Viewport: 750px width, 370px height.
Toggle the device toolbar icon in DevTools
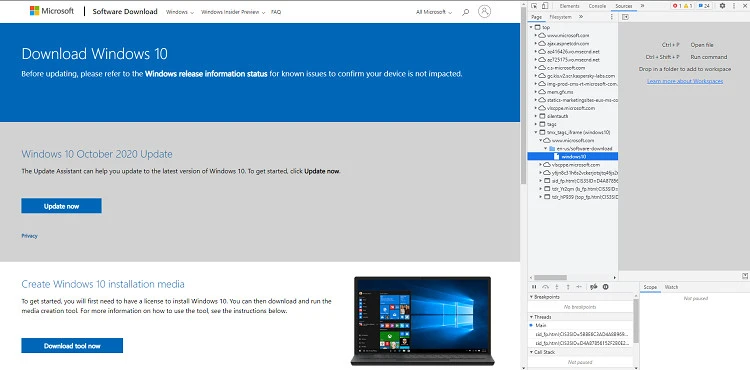pos(545,6)
